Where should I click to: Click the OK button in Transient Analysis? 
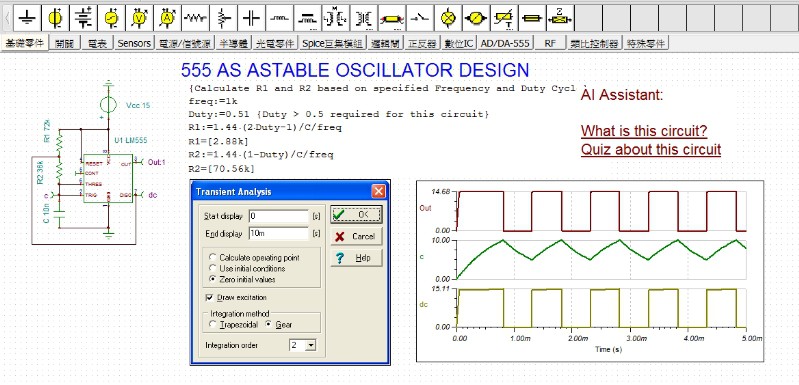pos(356,214)
